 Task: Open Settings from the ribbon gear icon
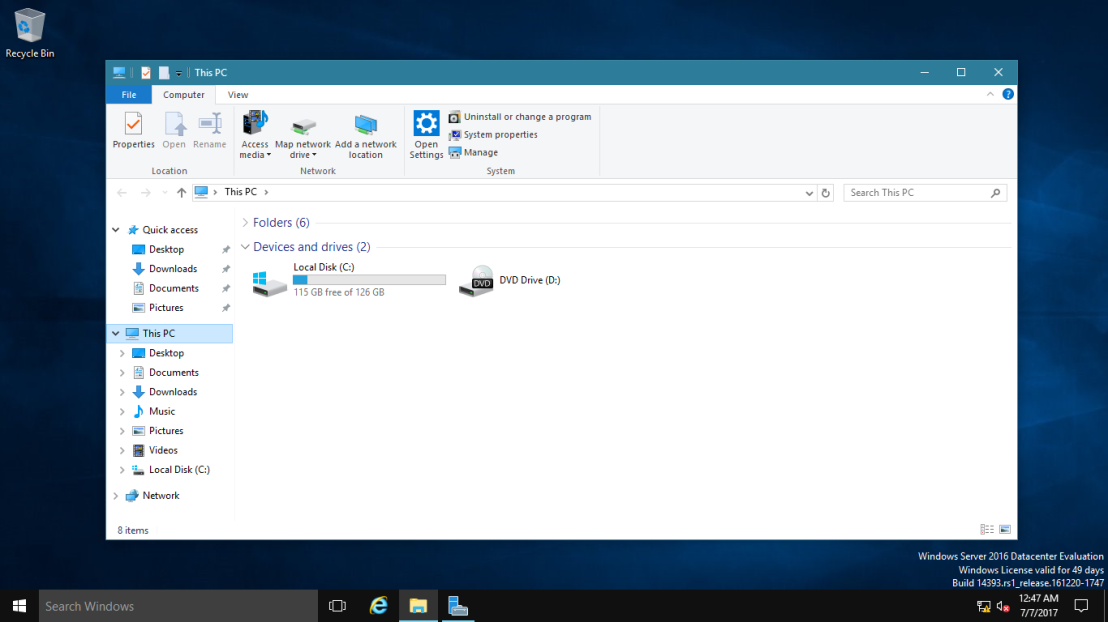click(426, 134)
